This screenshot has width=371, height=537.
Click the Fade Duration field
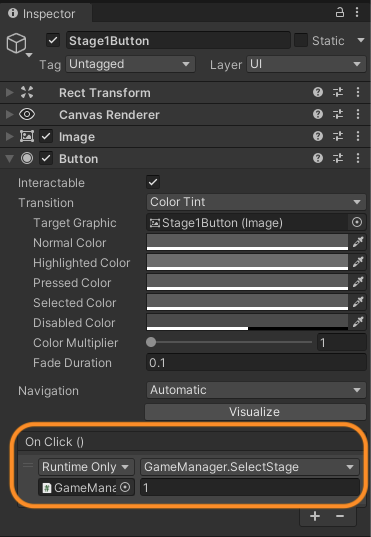click(256, 362)
